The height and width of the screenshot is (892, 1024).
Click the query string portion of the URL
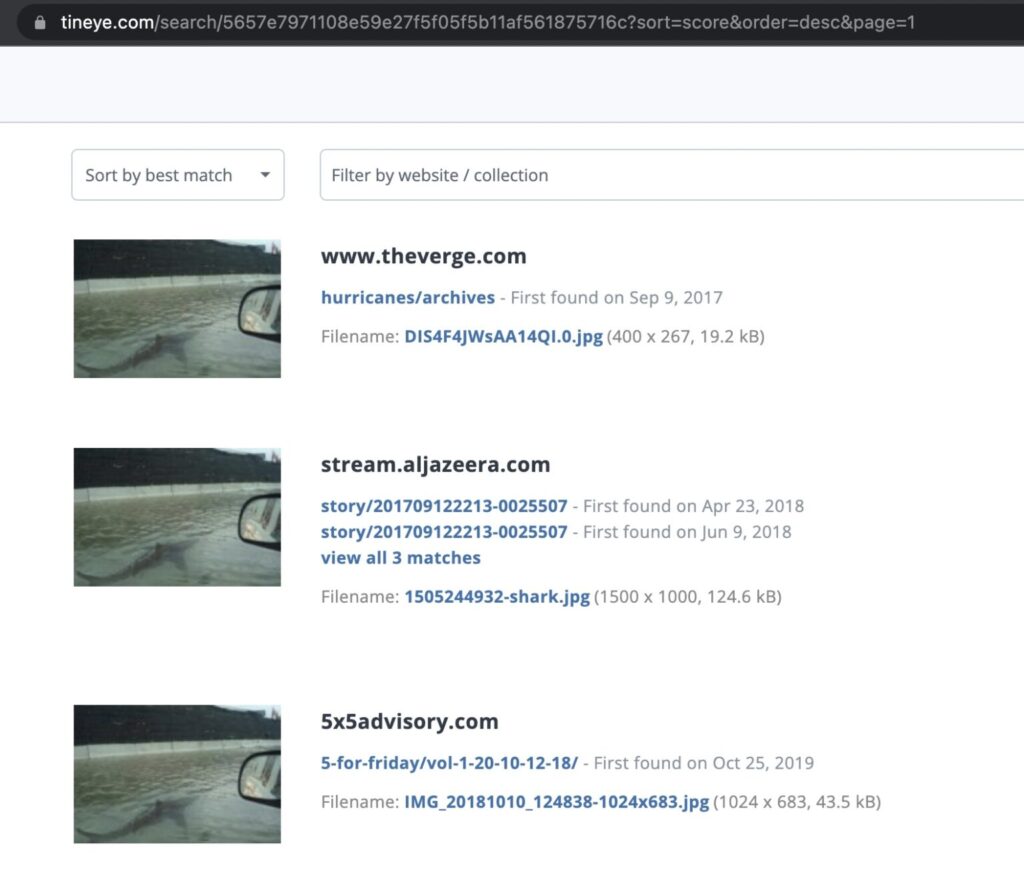(780, 22)
